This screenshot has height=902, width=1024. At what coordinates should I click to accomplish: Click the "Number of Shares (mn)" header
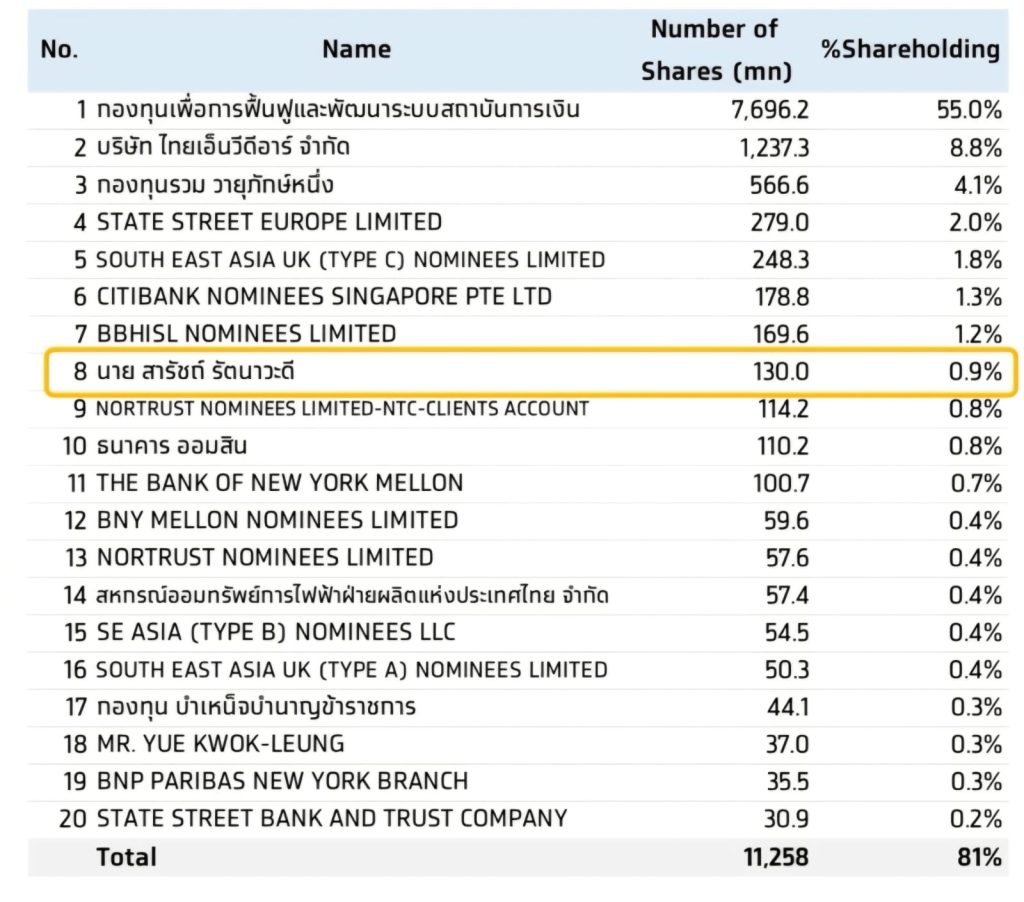tap(715, 50)
